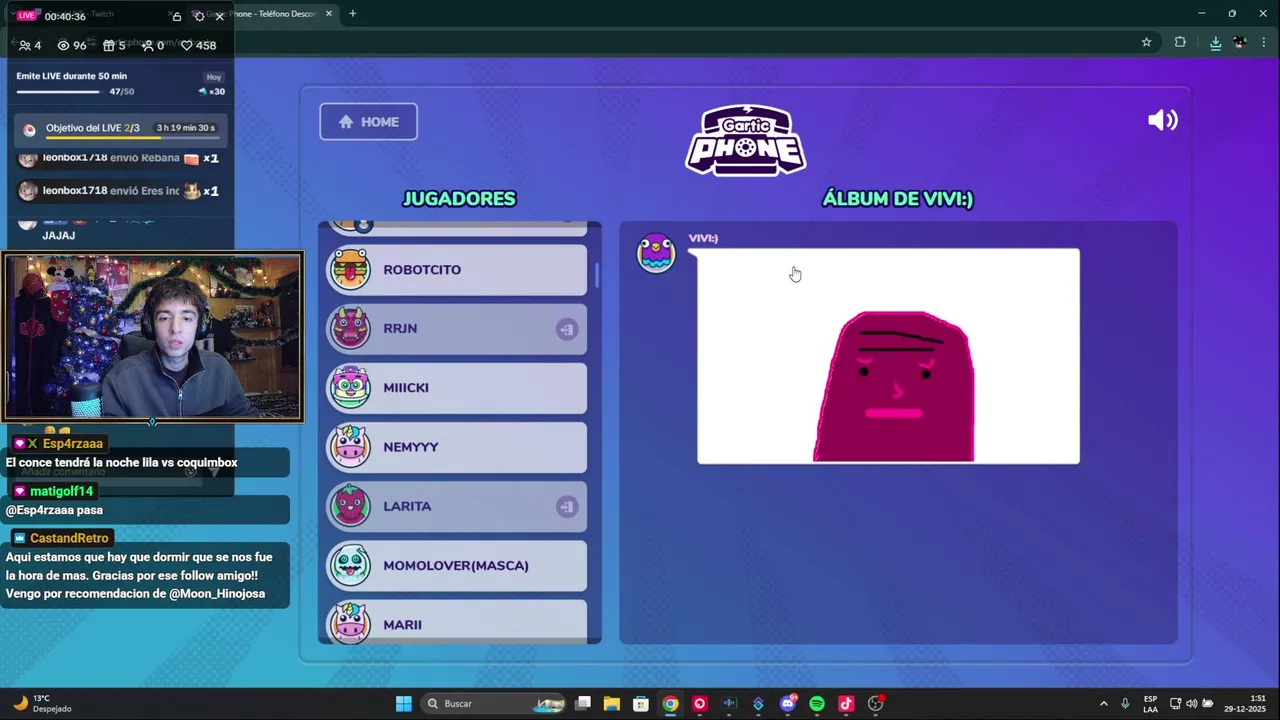The height and width of the screenshot is (720, 1280).
Task: Click the JUGADORES heading
Action: coord(459,198)
